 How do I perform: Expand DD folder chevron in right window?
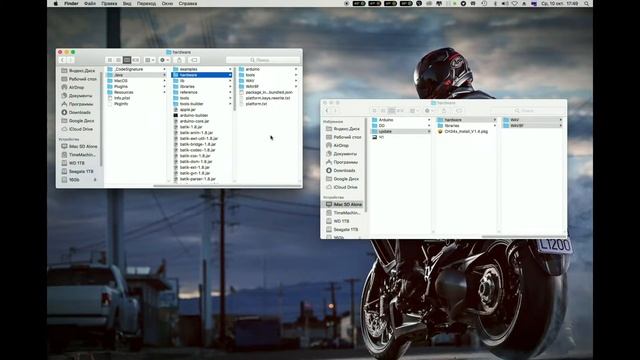tap(429, 126)
